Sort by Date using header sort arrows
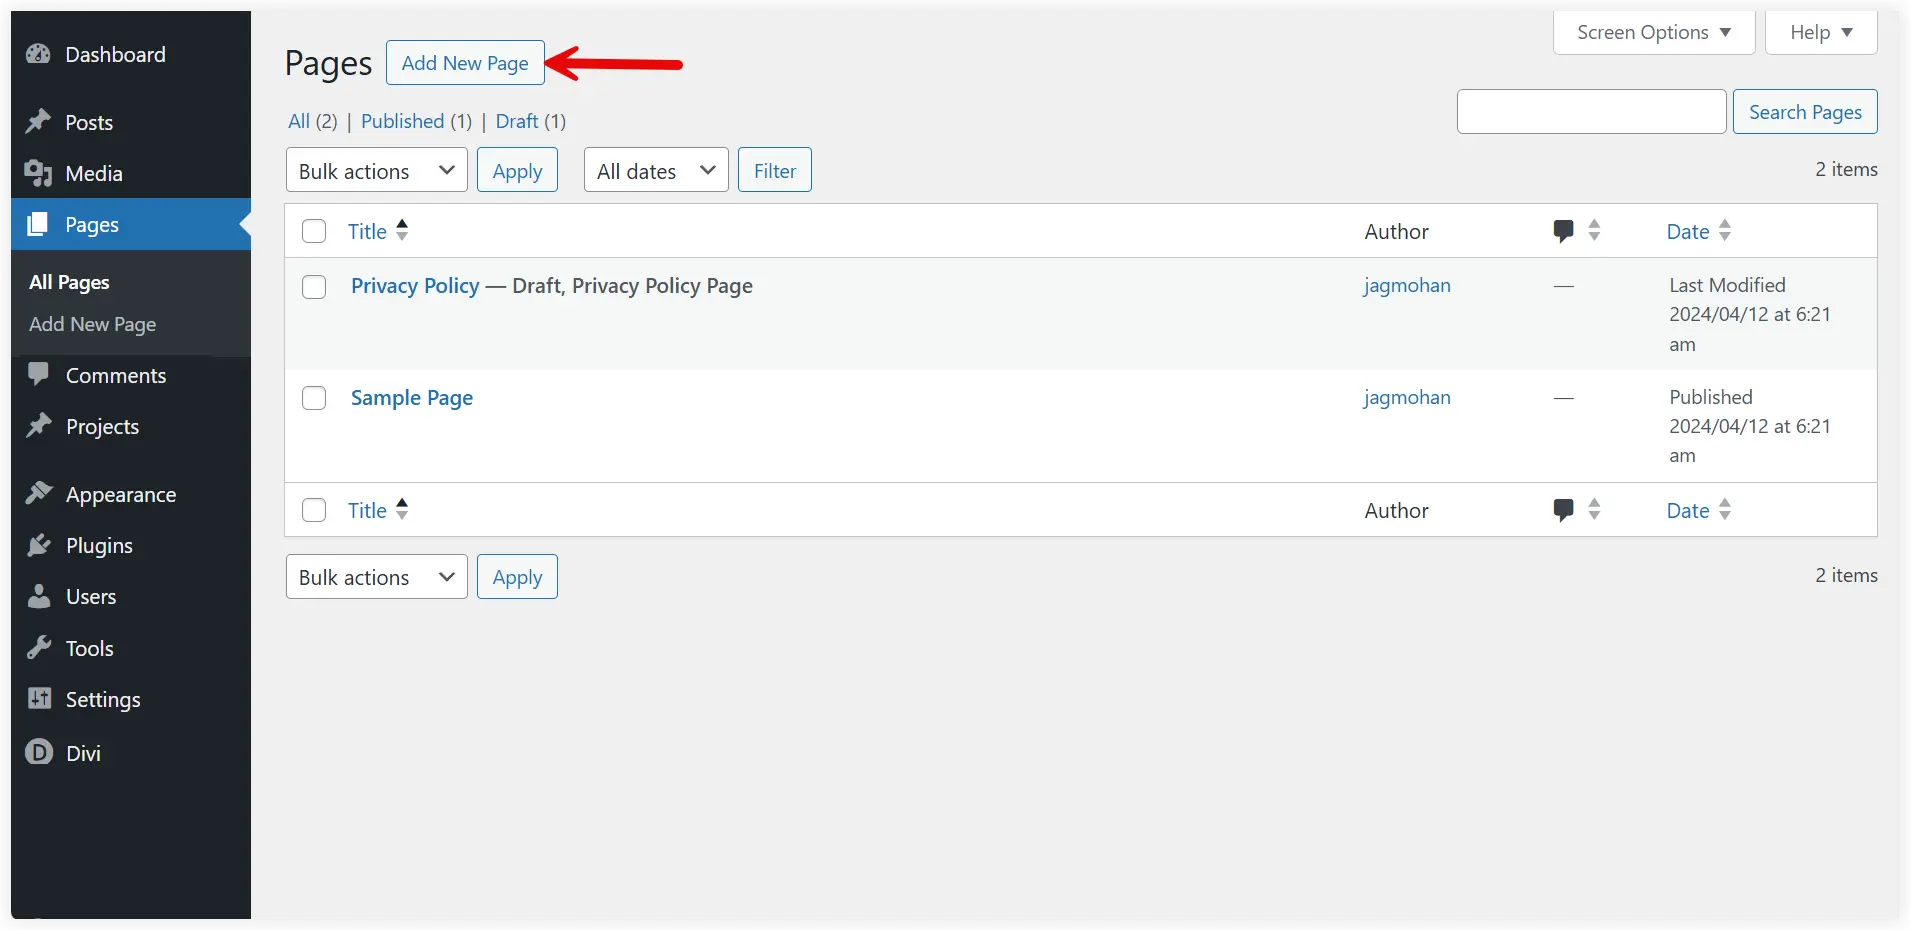This screenshot has width=1911, height=931. pos(1724,230)
